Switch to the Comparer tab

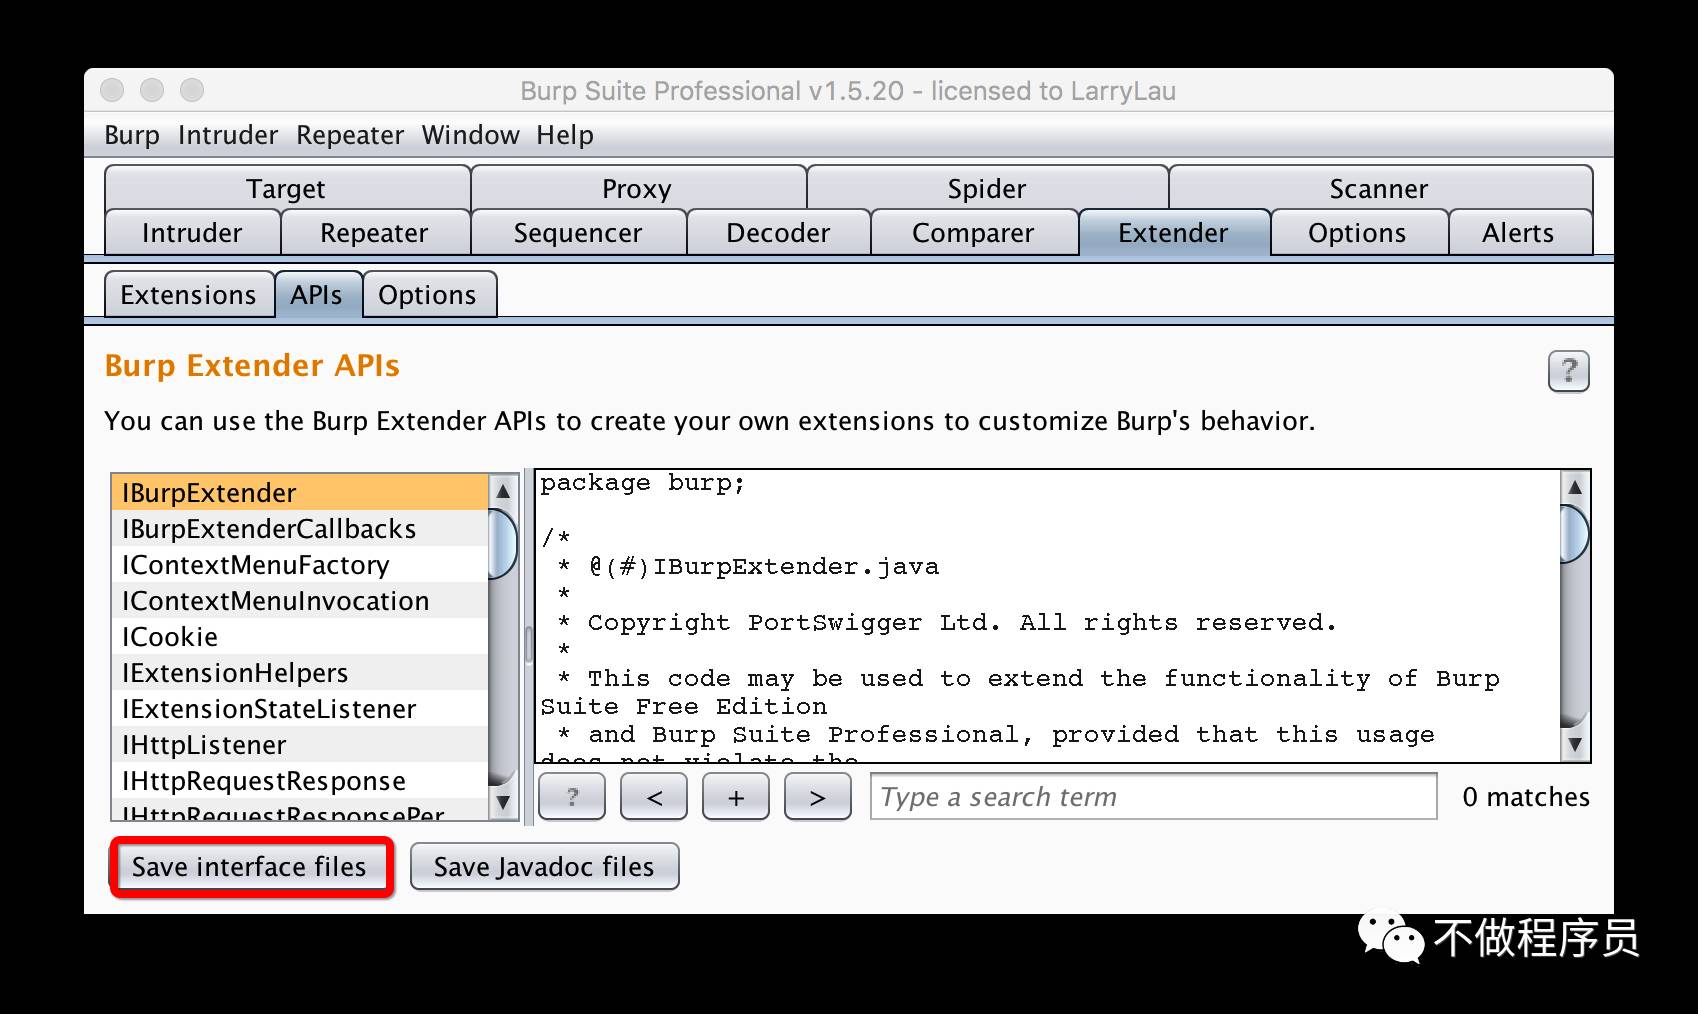click(974, 233)
